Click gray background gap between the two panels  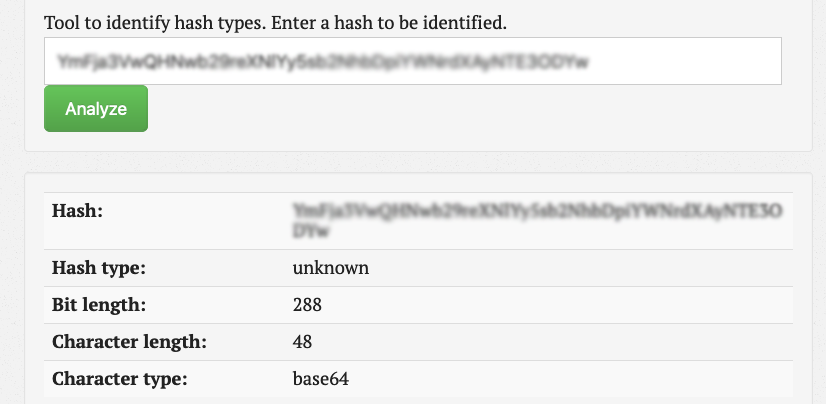(x=418, y=162)
